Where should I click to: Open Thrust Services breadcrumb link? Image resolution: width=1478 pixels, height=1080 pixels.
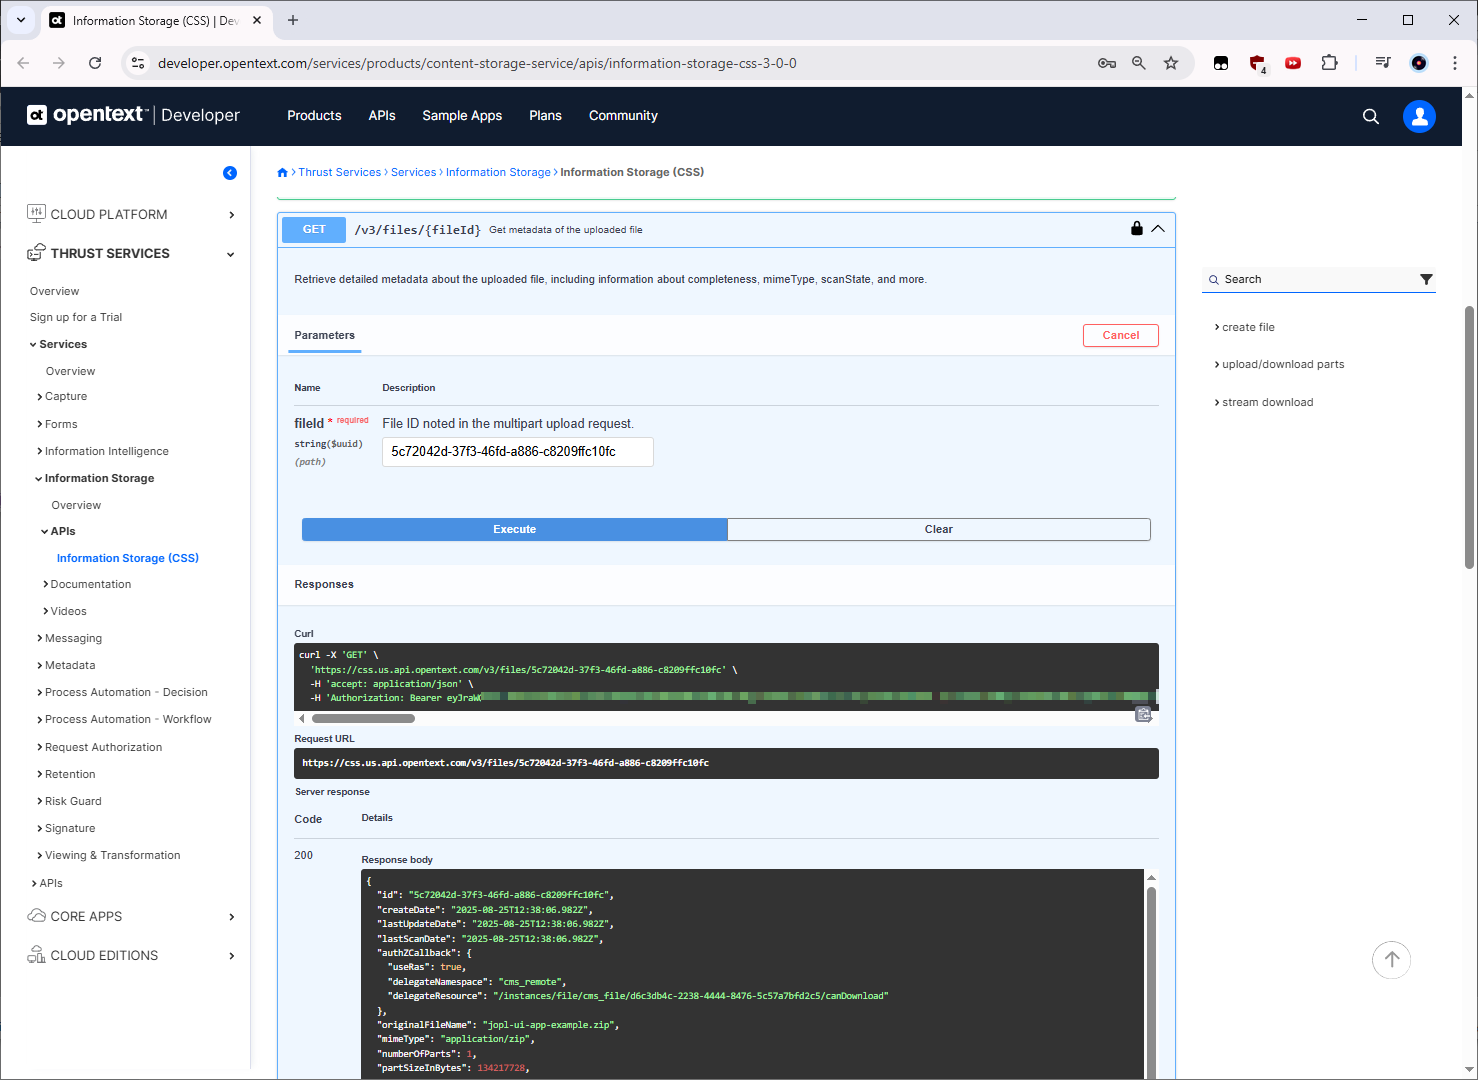(340, 173)
